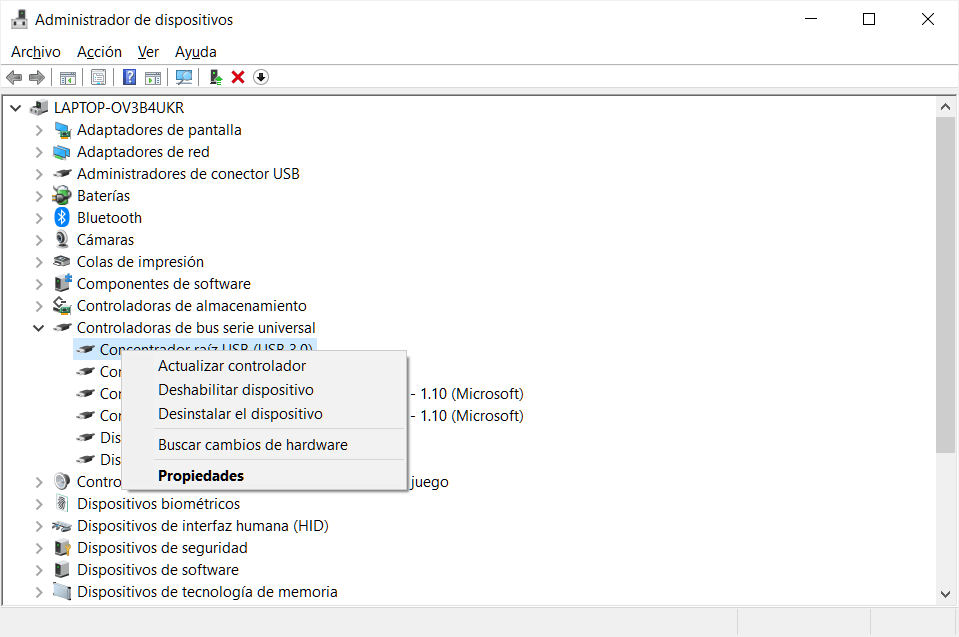Viewport: 959px width, 637px height.
Task: Expand the Cámaras category
Action: point(39,240)
